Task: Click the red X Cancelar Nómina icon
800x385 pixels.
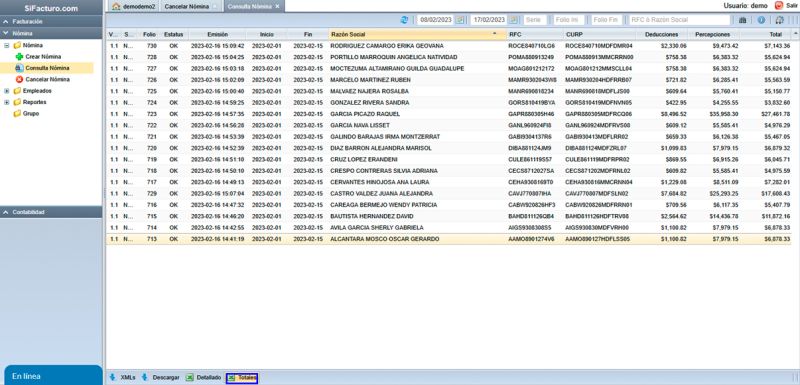Action: tap(19, 80)
